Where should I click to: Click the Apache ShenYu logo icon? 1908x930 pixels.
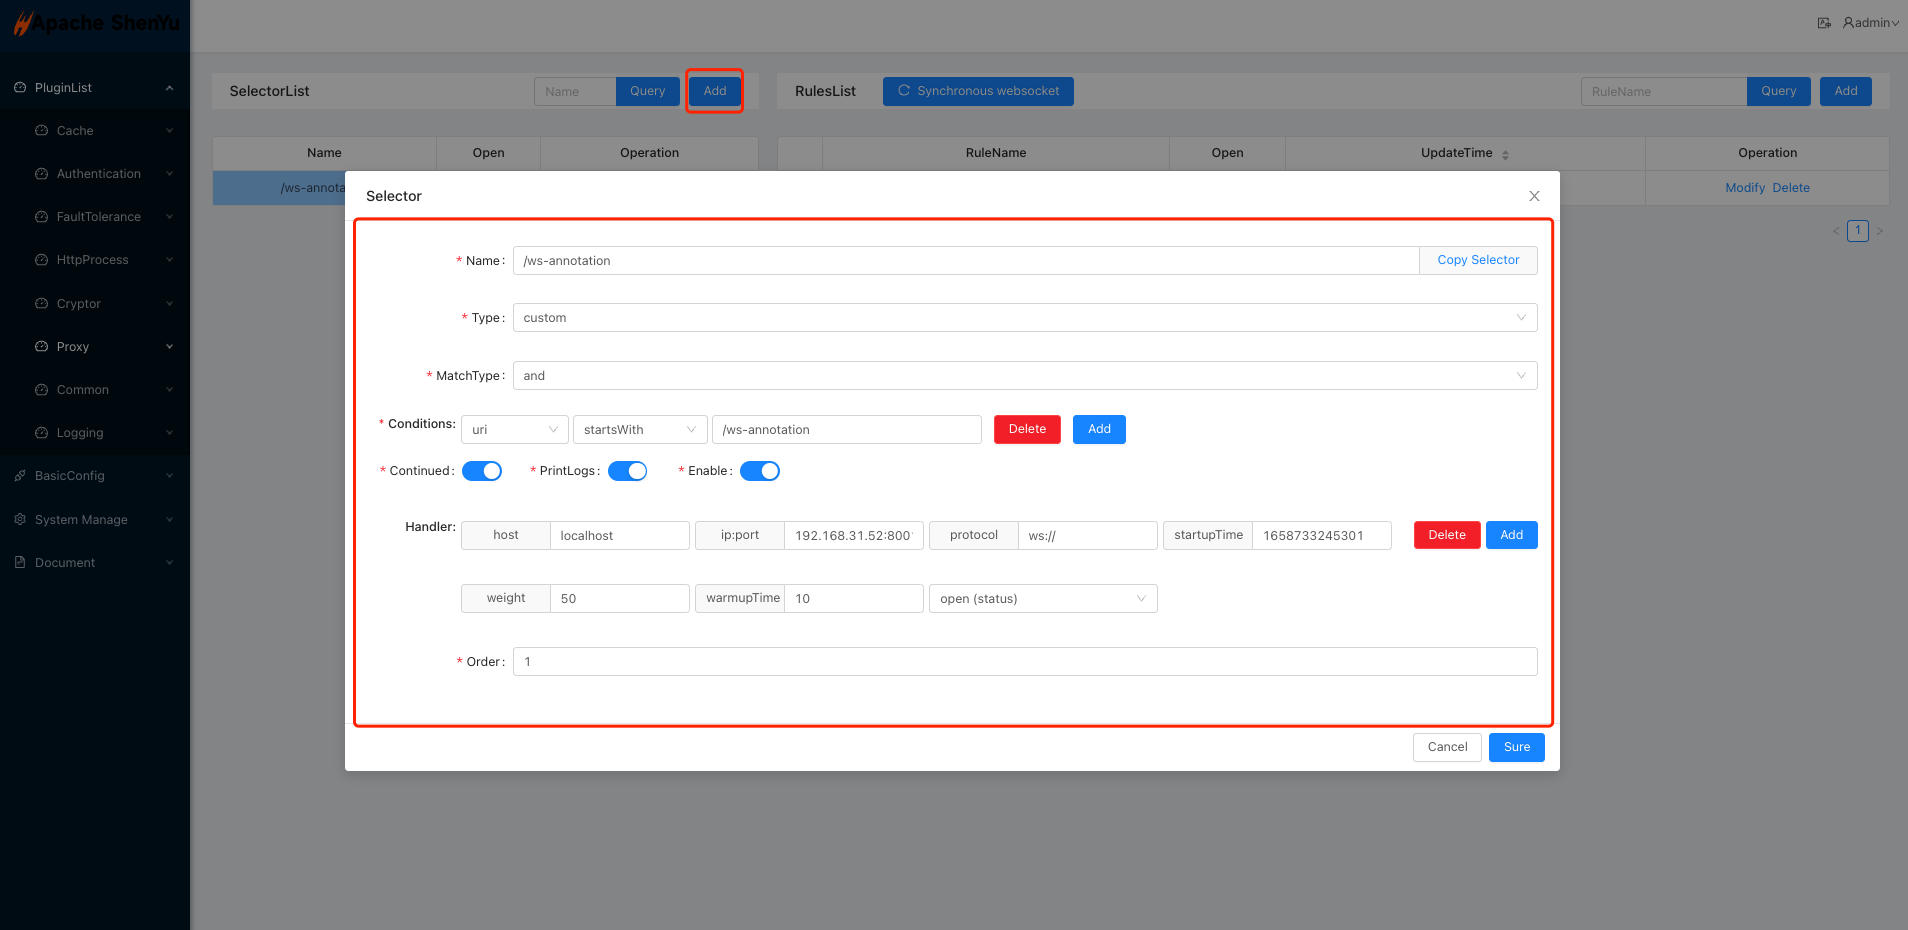pos(22,24)
